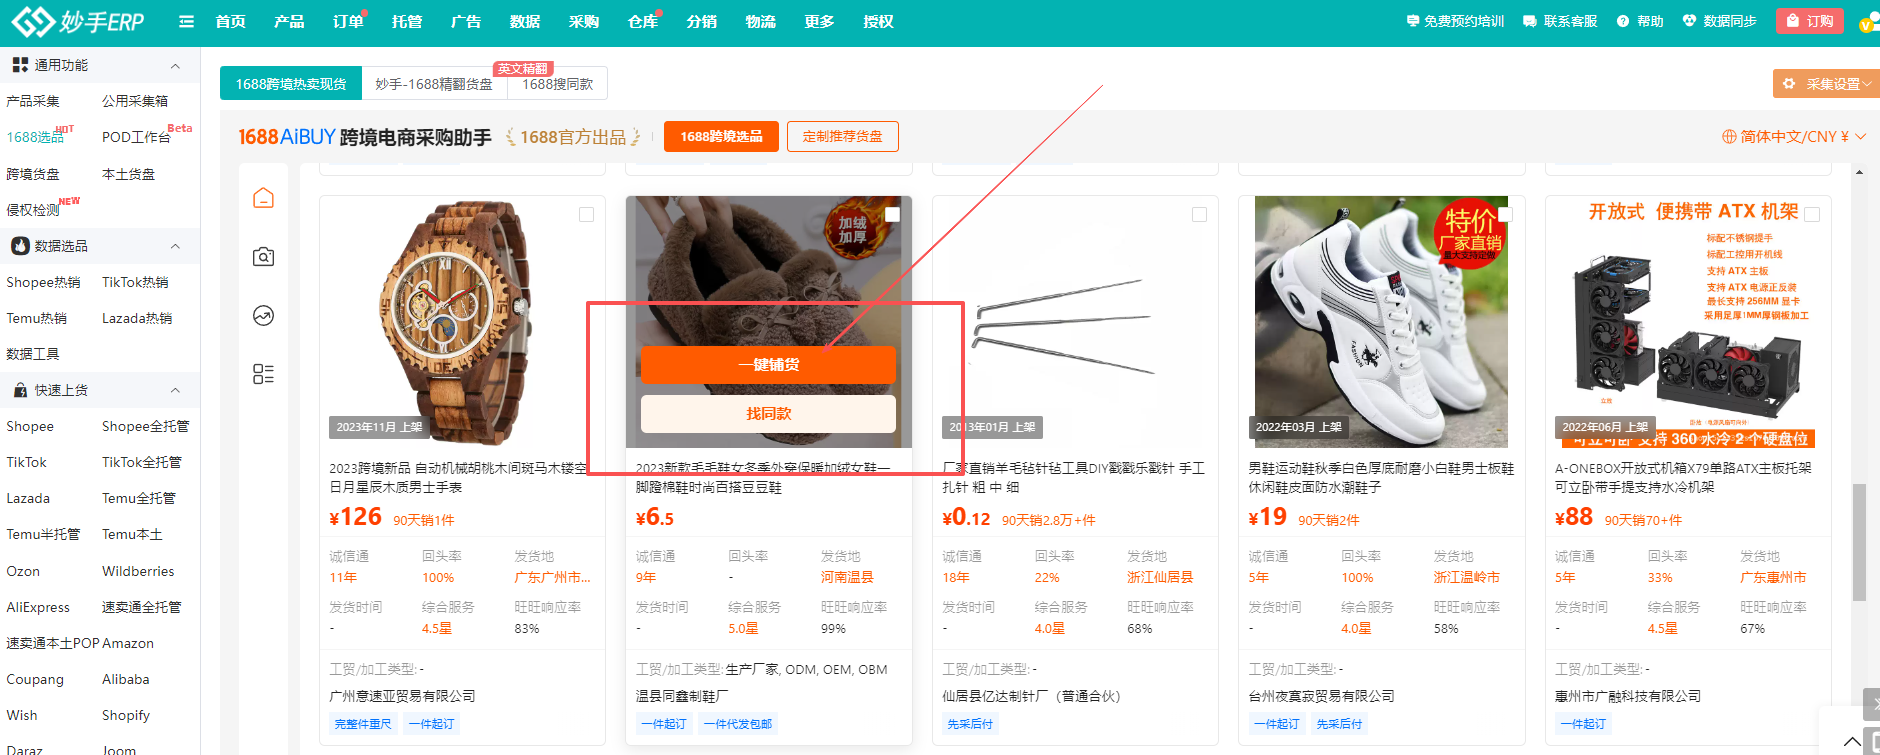Screen dimensions: 1880x755
Task: Open the felting needle product title
Action: coord(1073,477)
